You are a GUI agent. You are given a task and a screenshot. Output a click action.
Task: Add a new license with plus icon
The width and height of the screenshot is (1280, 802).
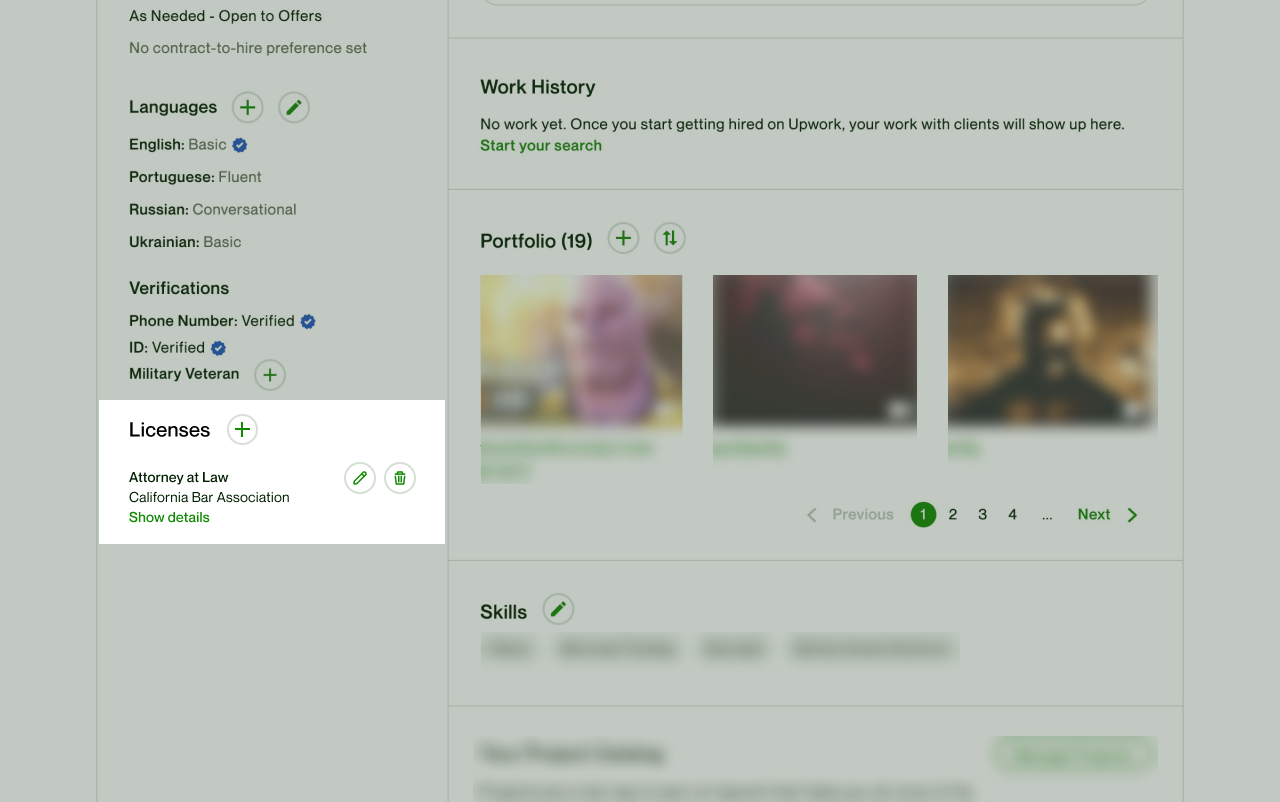(x=242, y=429)
